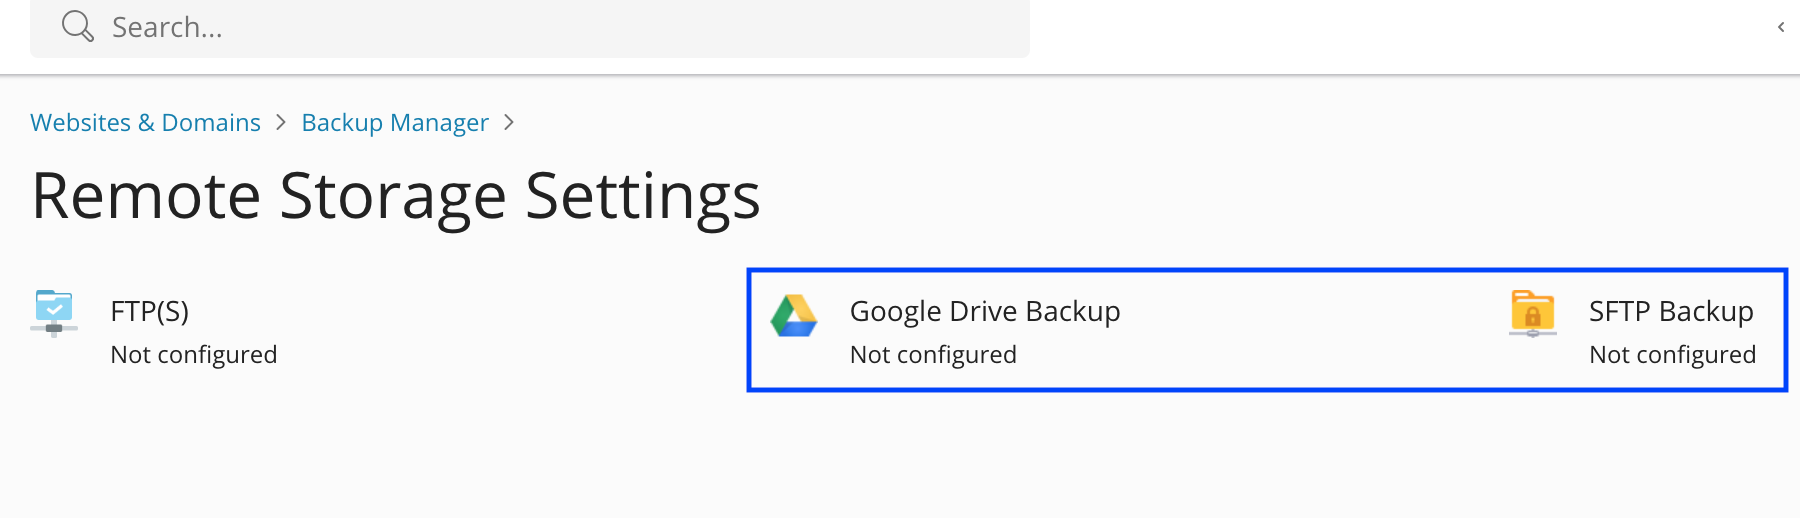The width and height of the screenshot is (1800, 518).
Task: Click the Google Drive triangle logo icon
Action: pyautogui.click(x=794, y=316)
